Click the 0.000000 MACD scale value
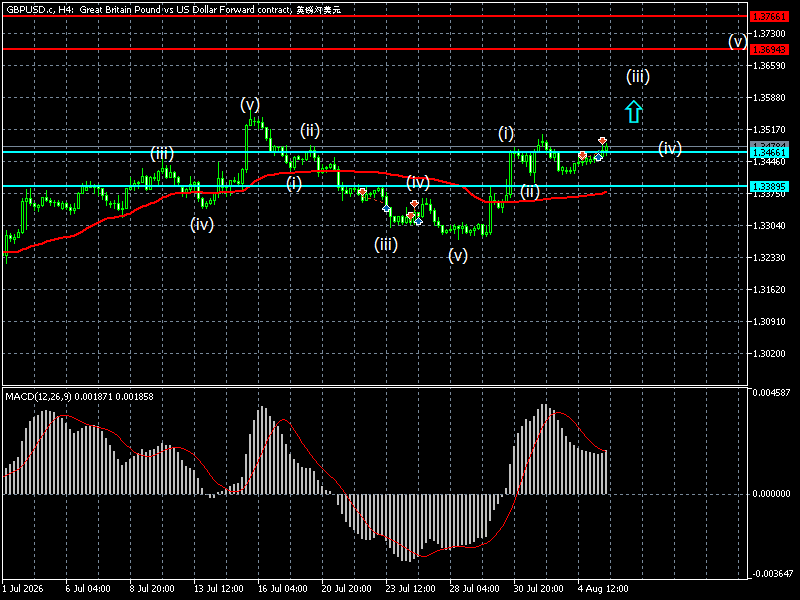Screen dimensions: 800x600 [771, 494]
